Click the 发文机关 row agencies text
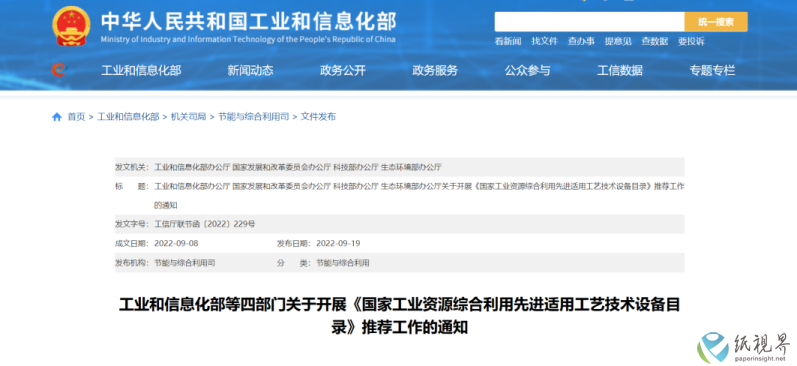 click(x=298, y=167)
